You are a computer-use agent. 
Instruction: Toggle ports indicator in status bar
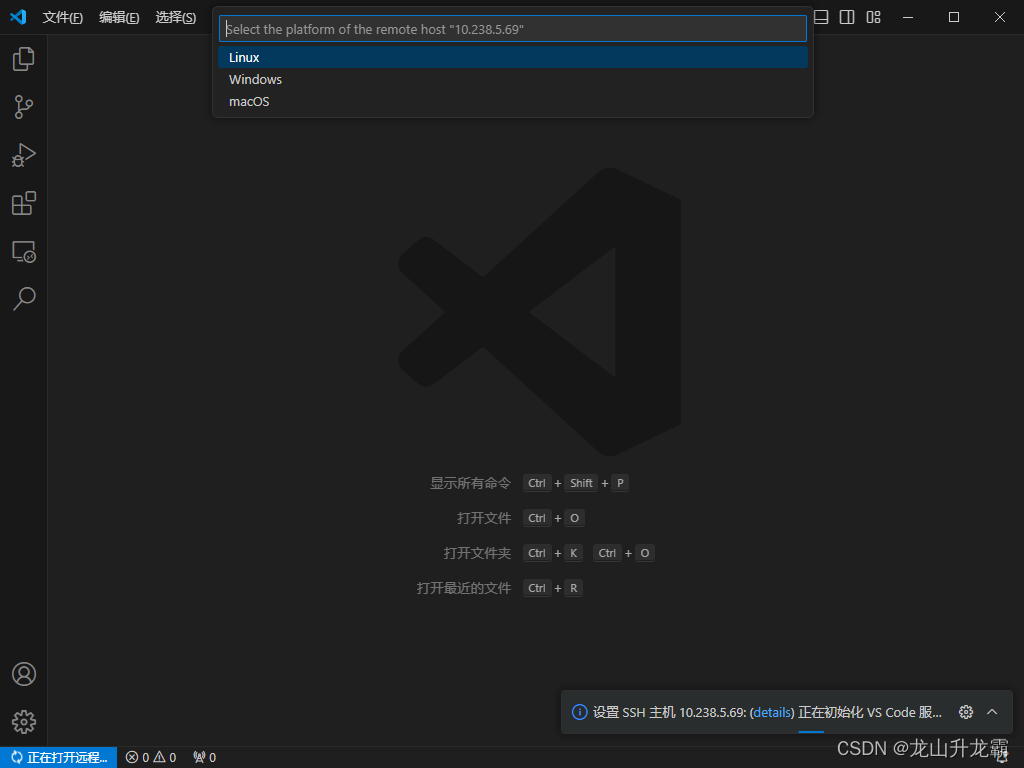[x=203, y=757]
